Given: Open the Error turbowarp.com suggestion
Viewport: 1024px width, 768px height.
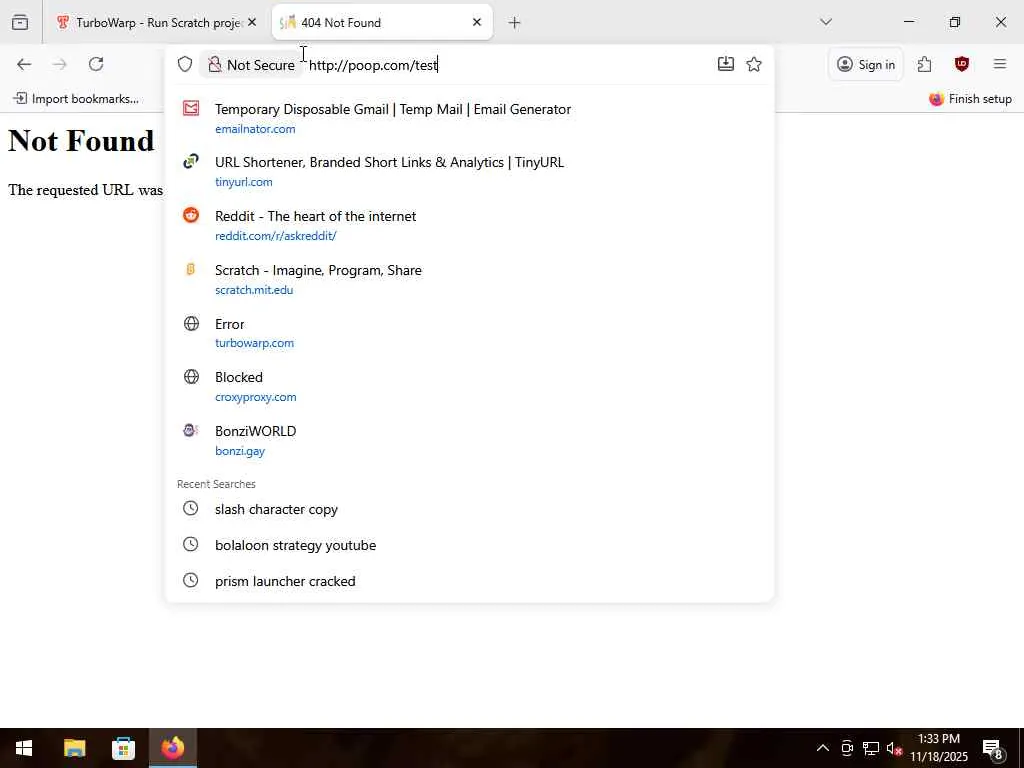Looking at the screenshot, I should [470, 333].
